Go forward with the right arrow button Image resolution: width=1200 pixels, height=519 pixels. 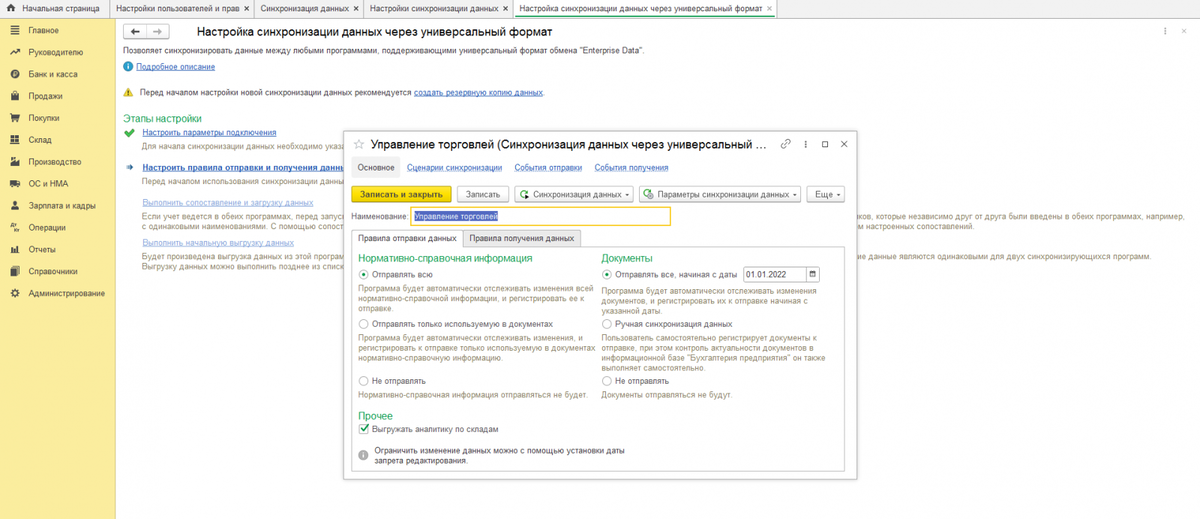[x=156, y=32]
